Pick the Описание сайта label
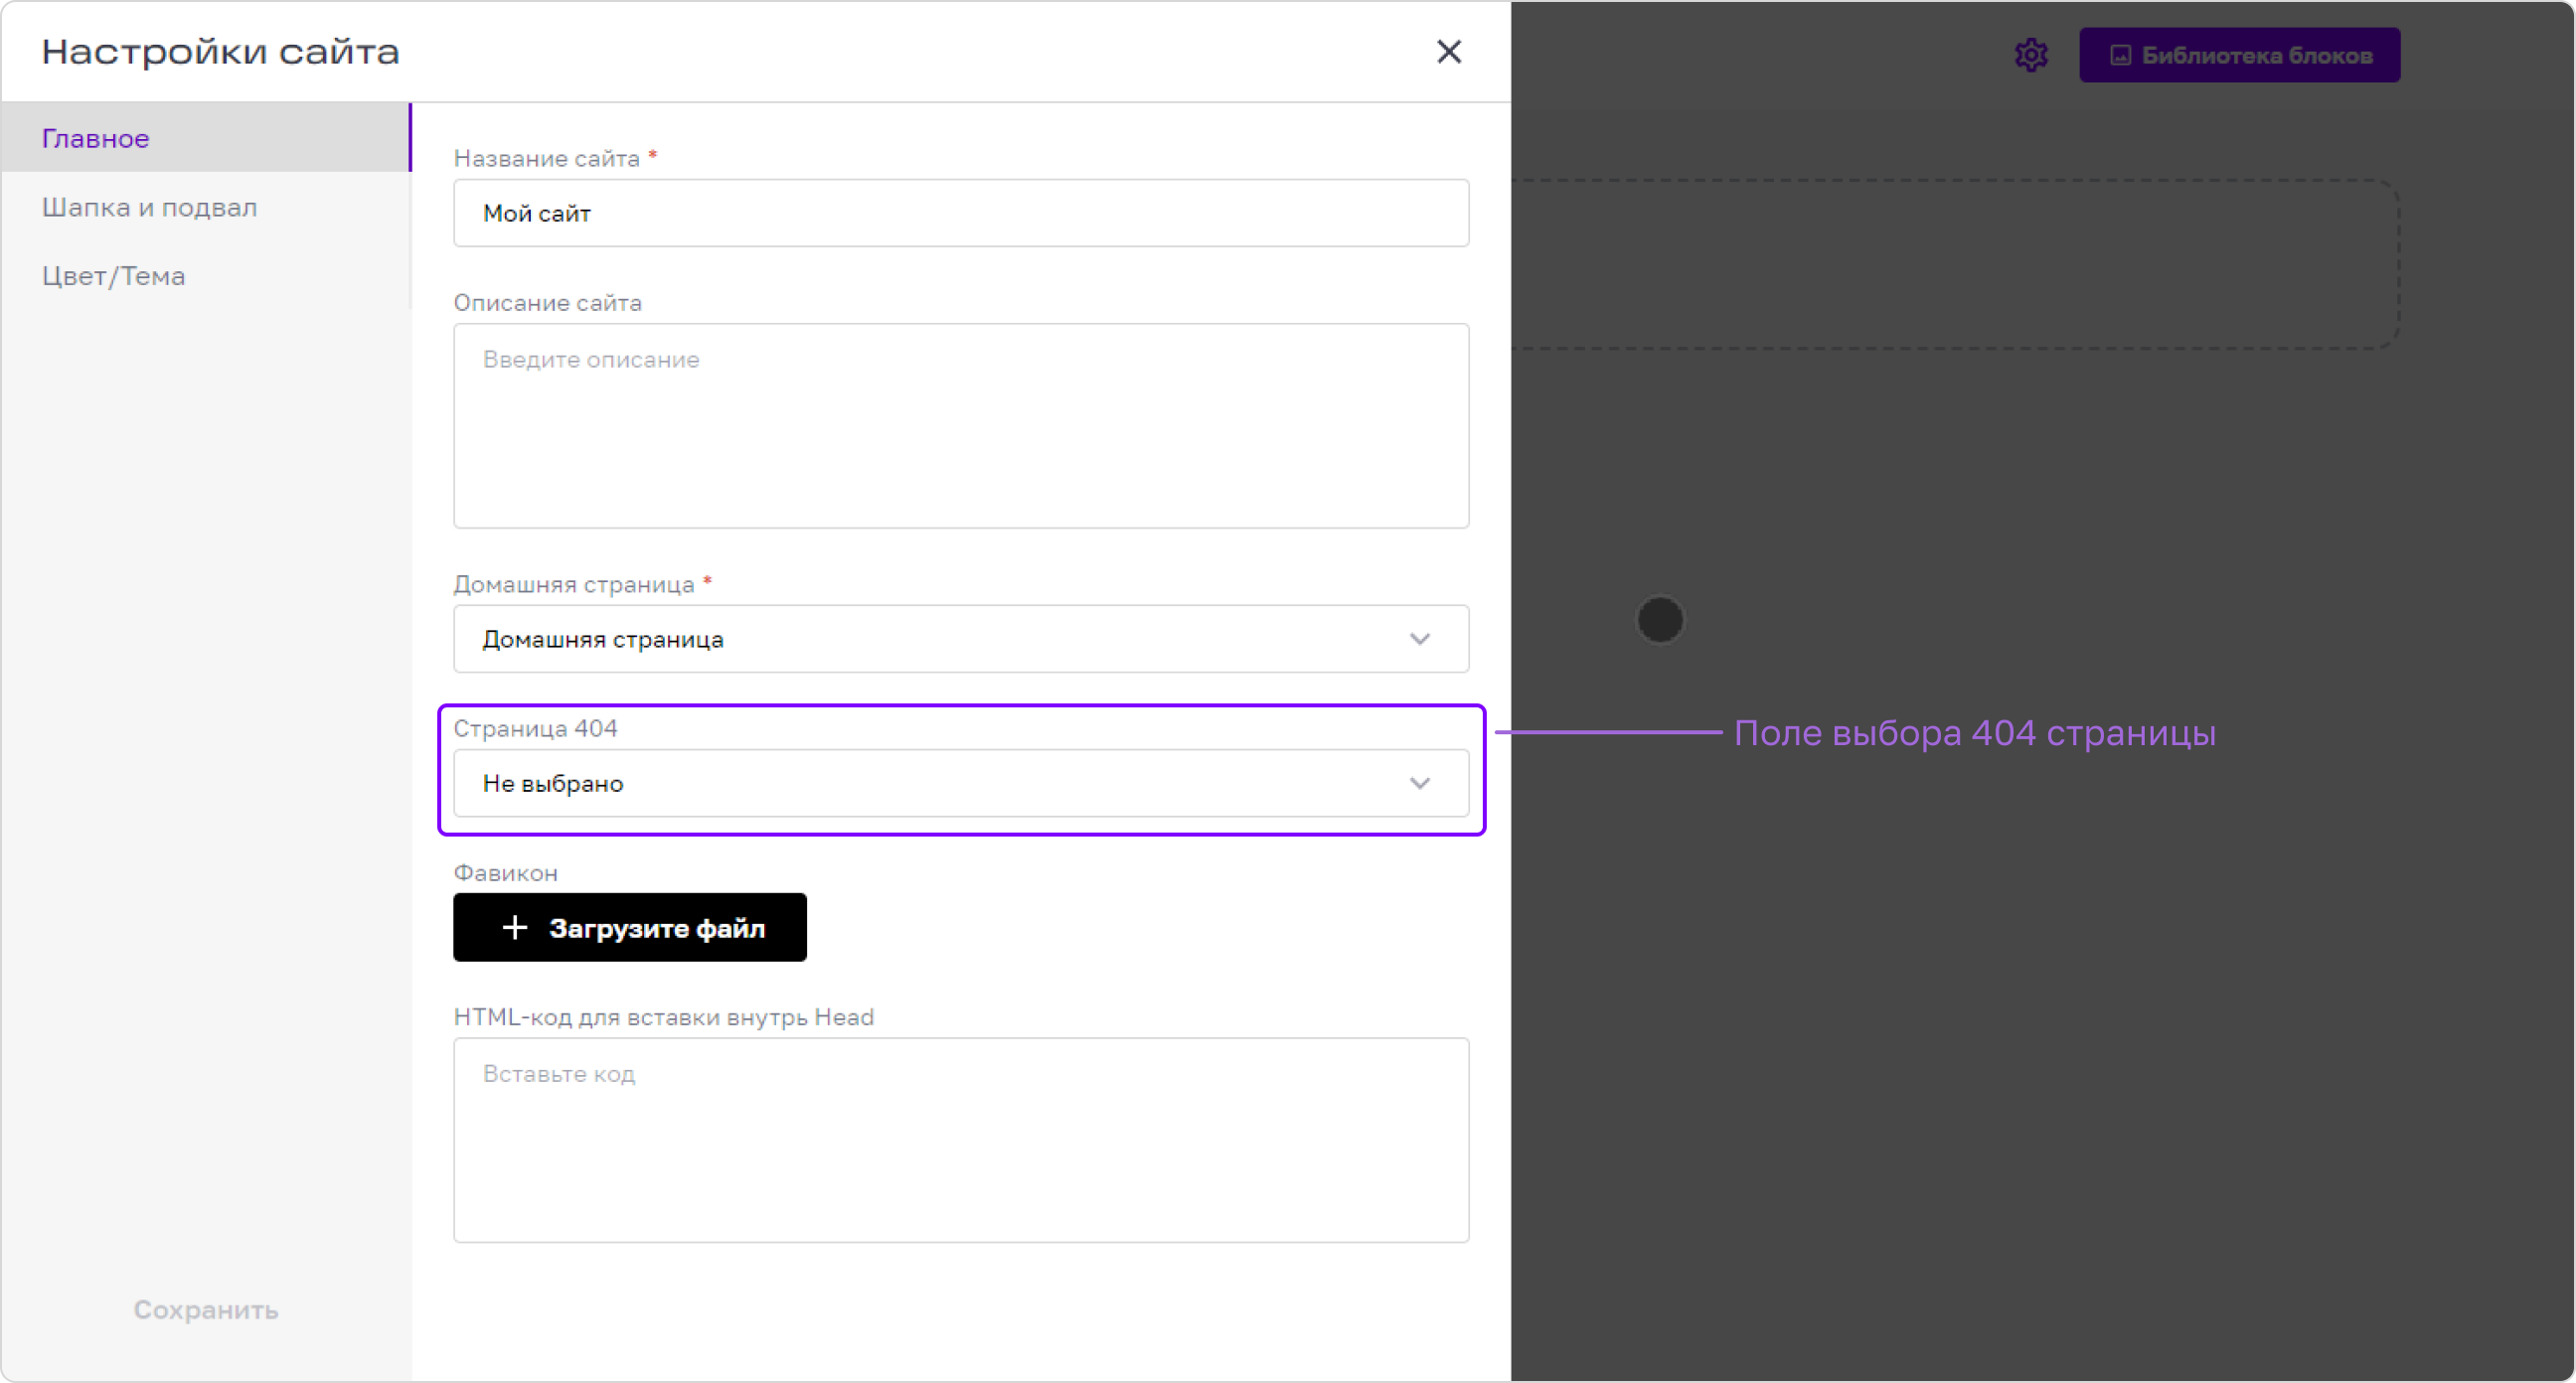 pyautogui.click(x=547, y=303)
